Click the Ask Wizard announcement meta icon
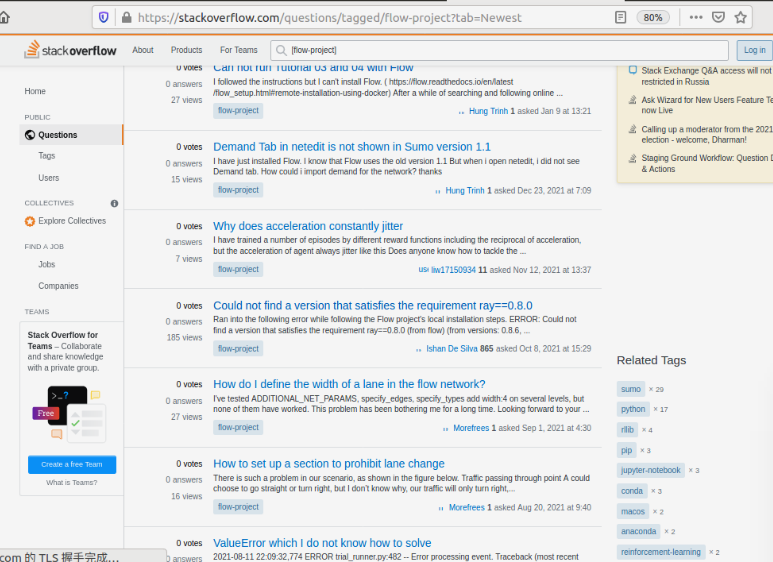The height and width of the screenshot is (562, 773). 632,100
